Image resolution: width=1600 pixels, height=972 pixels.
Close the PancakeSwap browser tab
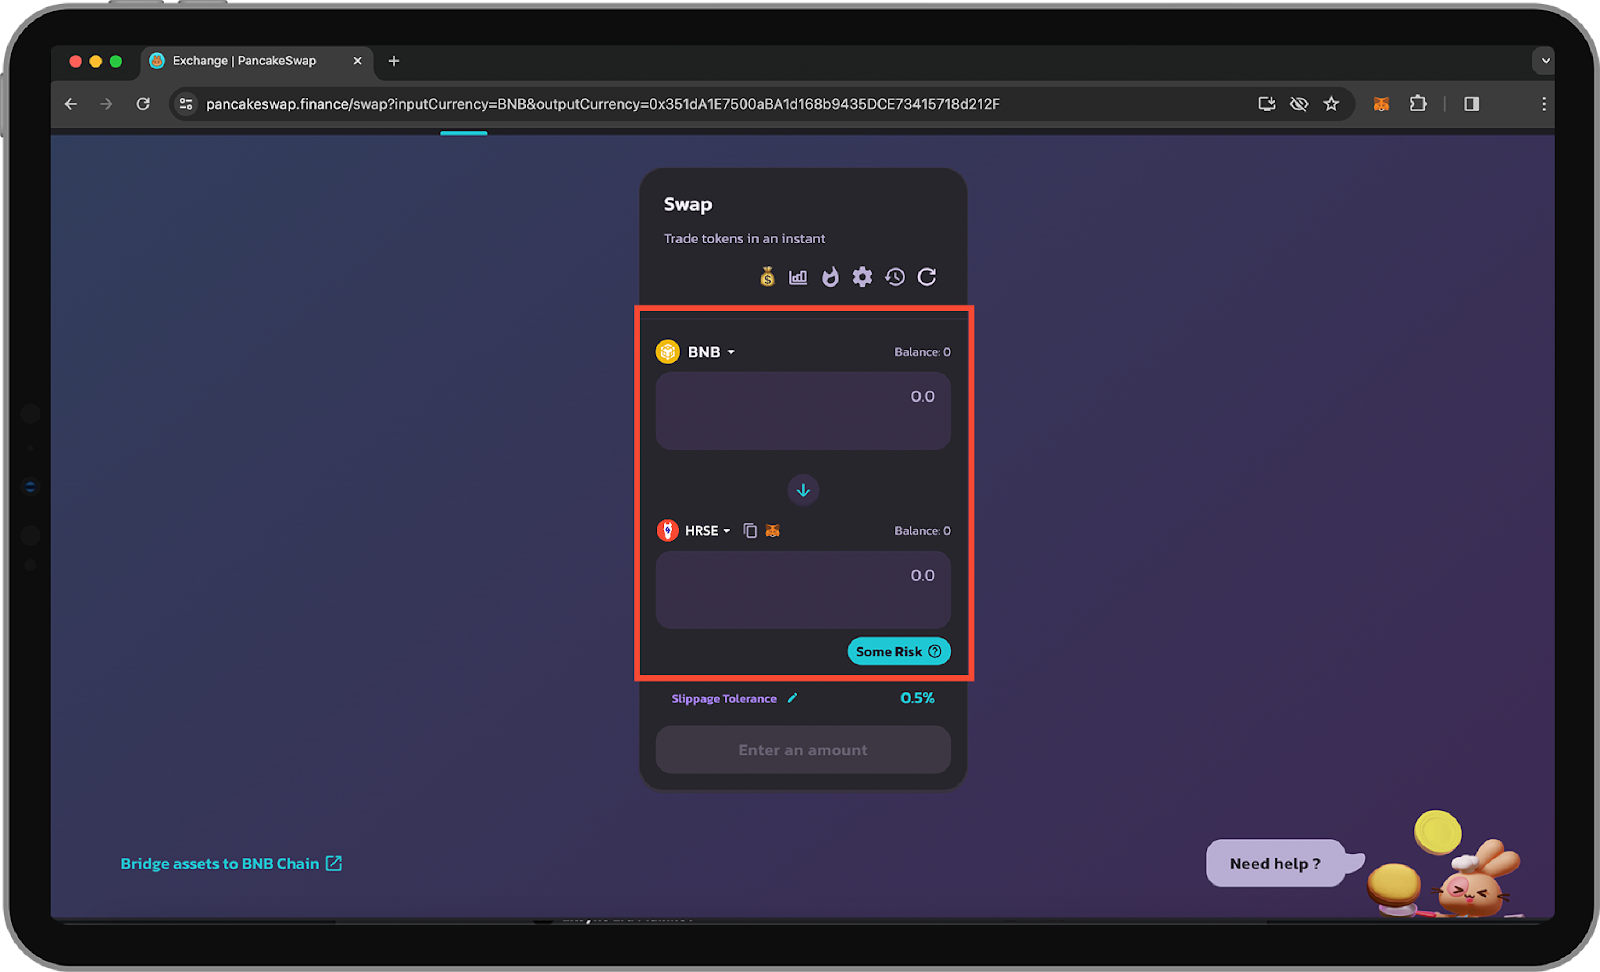357,61
